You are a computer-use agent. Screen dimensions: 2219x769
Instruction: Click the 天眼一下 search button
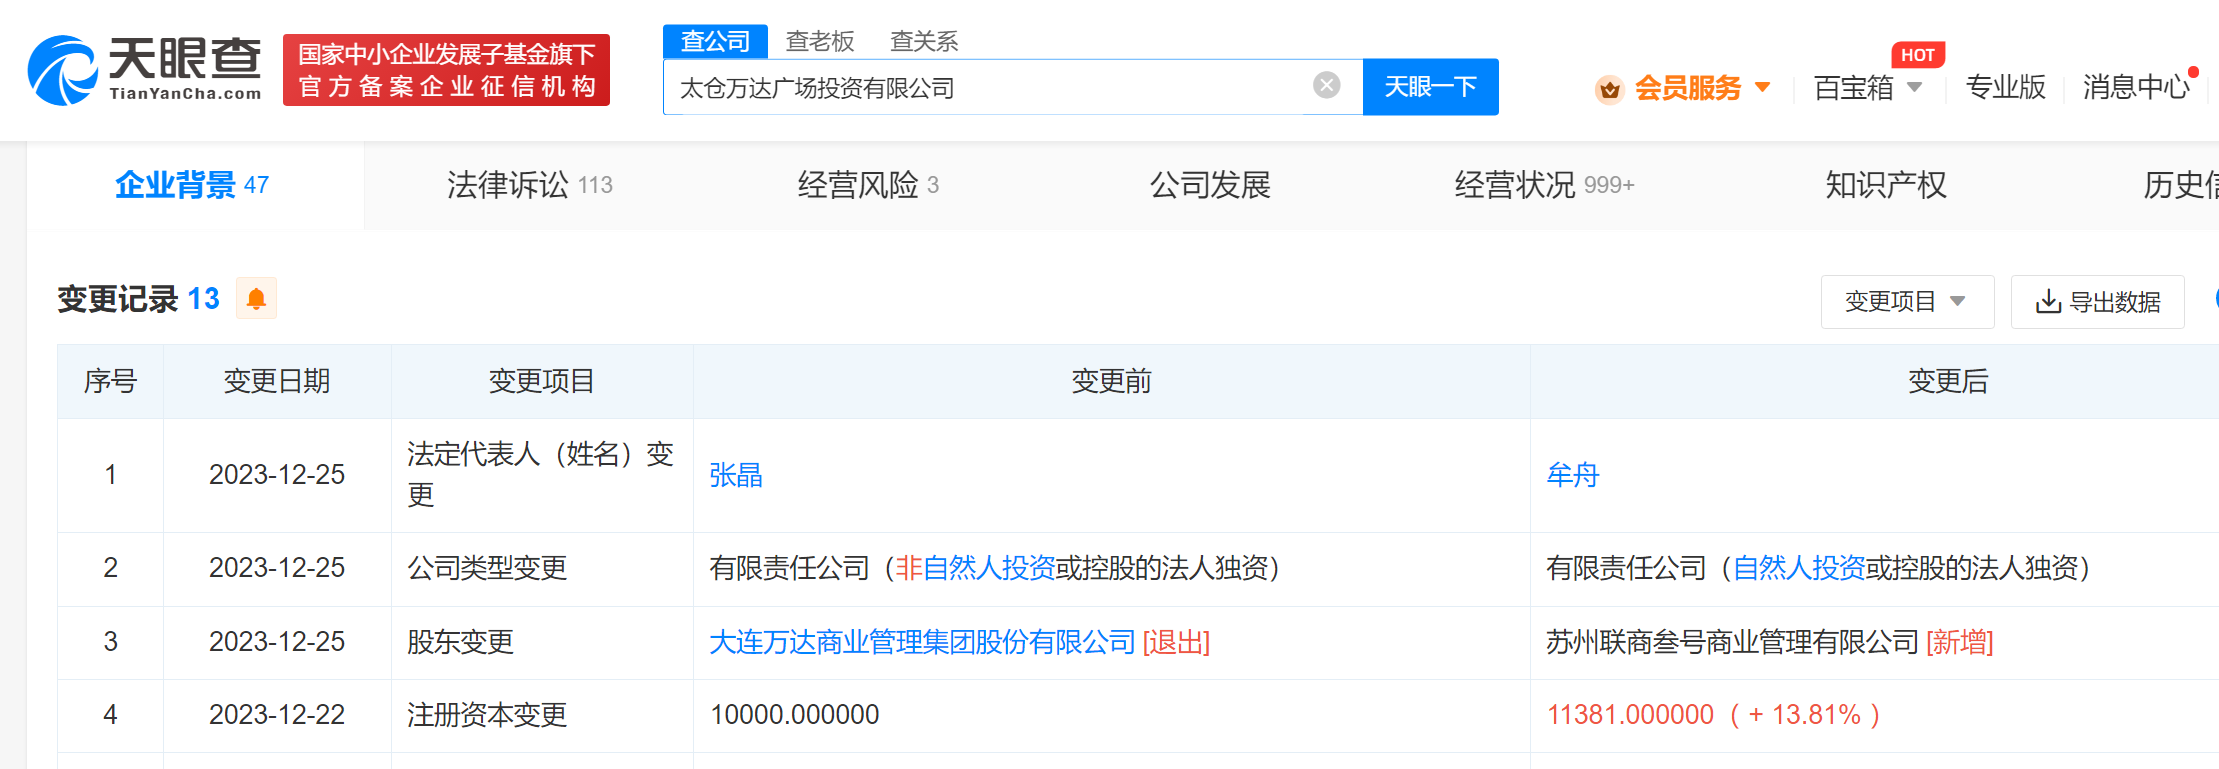(1430, 87)
